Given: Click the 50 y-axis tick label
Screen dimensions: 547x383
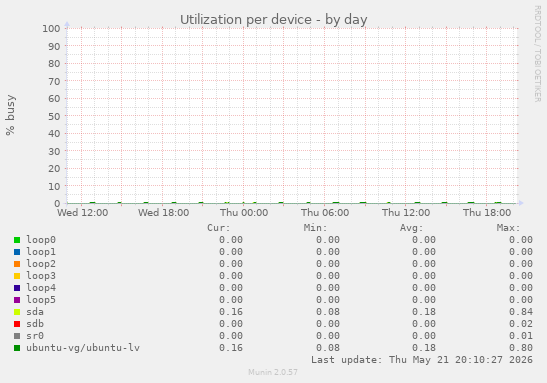Looking at the screenshot, I should (54, 116).
